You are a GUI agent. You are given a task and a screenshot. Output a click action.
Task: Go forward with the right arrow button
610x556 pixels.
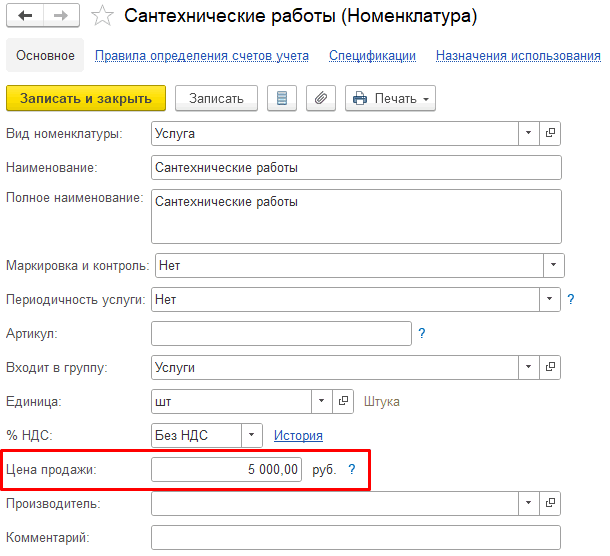(61, 16)
